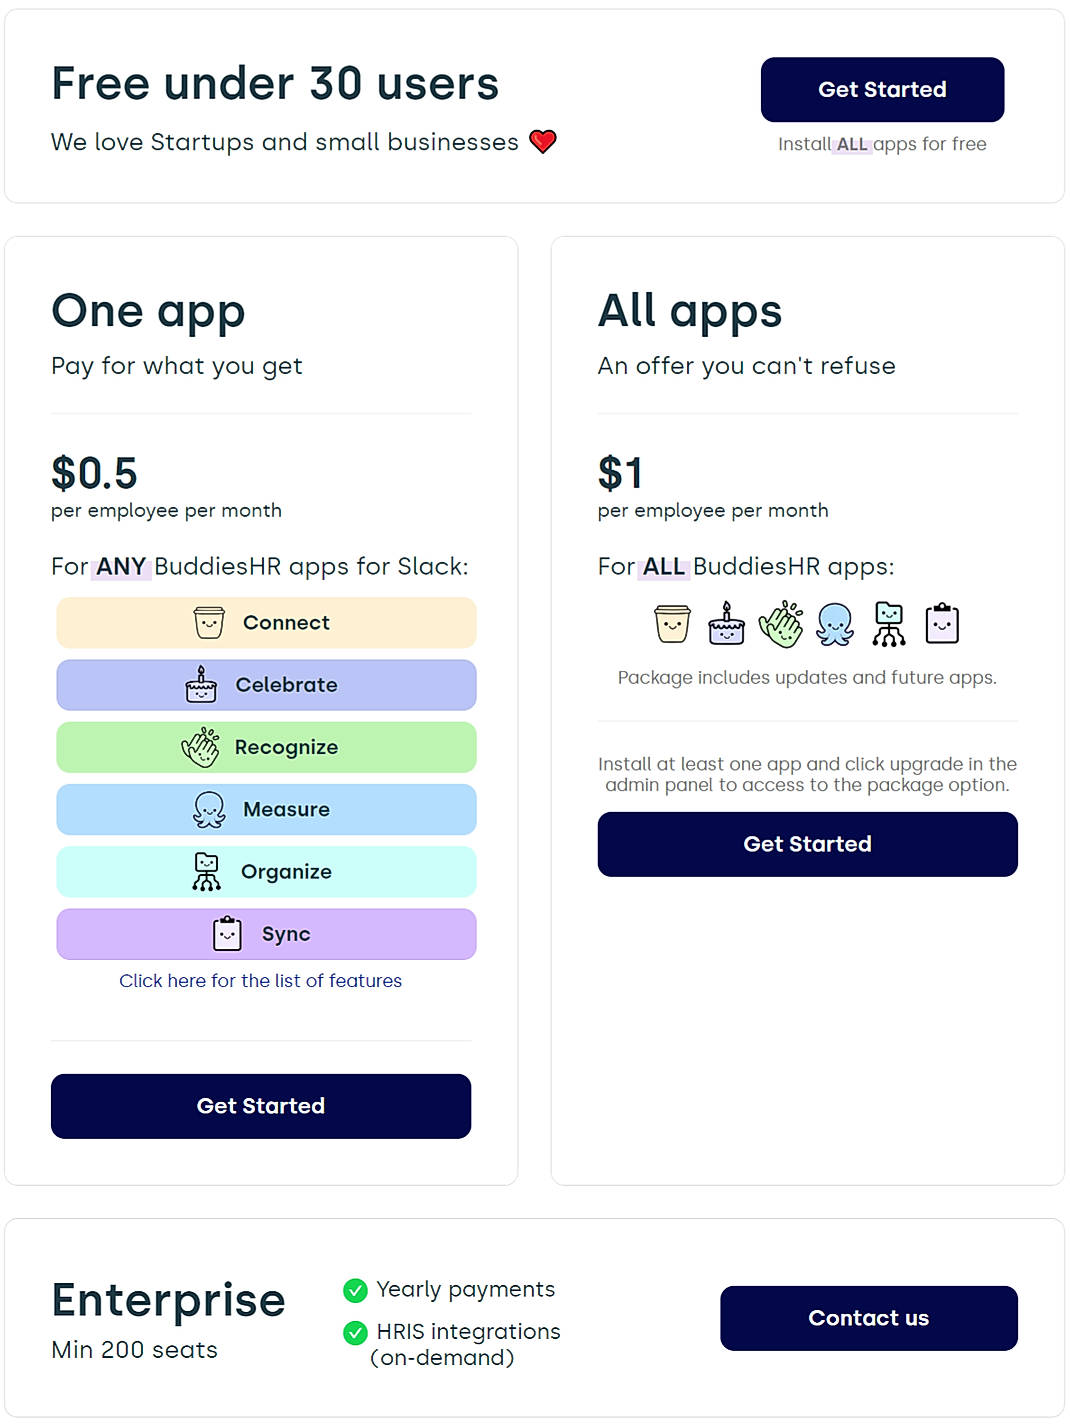Click Get Started in the All apps card
Screen dimensions: 1070x1424
(807, 844)
